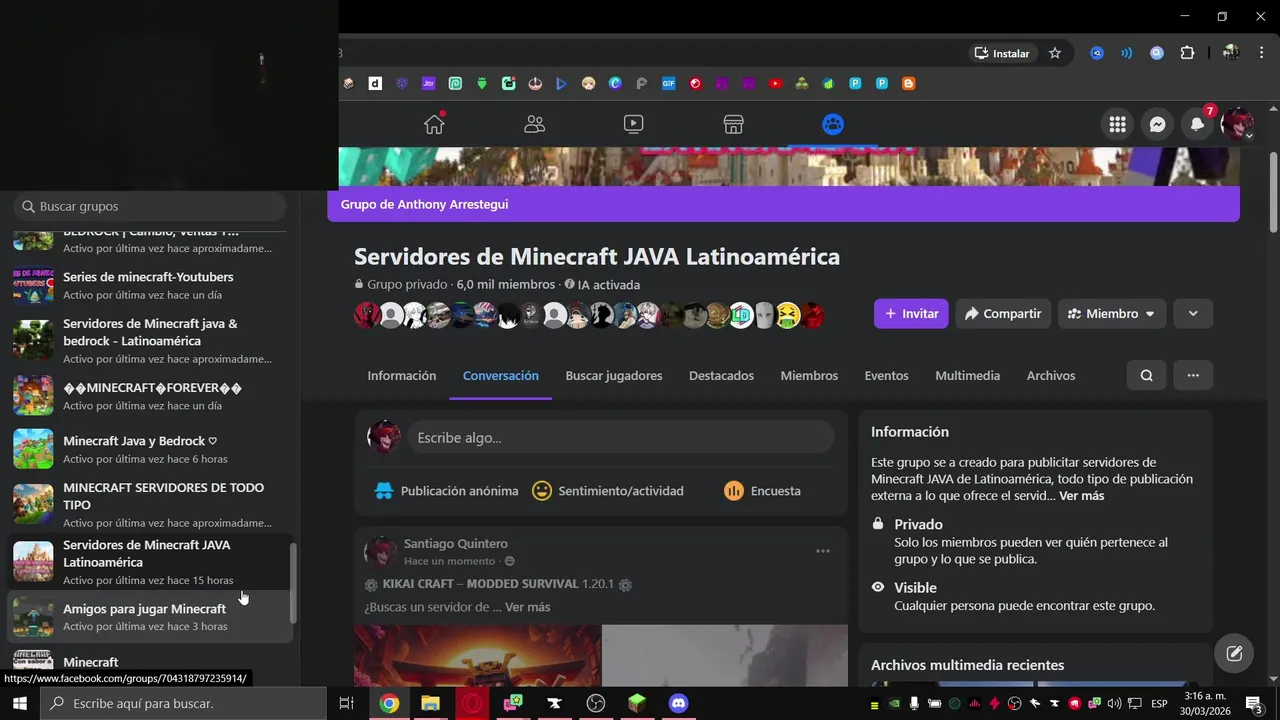Open the Windows notification center icon
The image size is (1280, 720).
[1254, 704]
